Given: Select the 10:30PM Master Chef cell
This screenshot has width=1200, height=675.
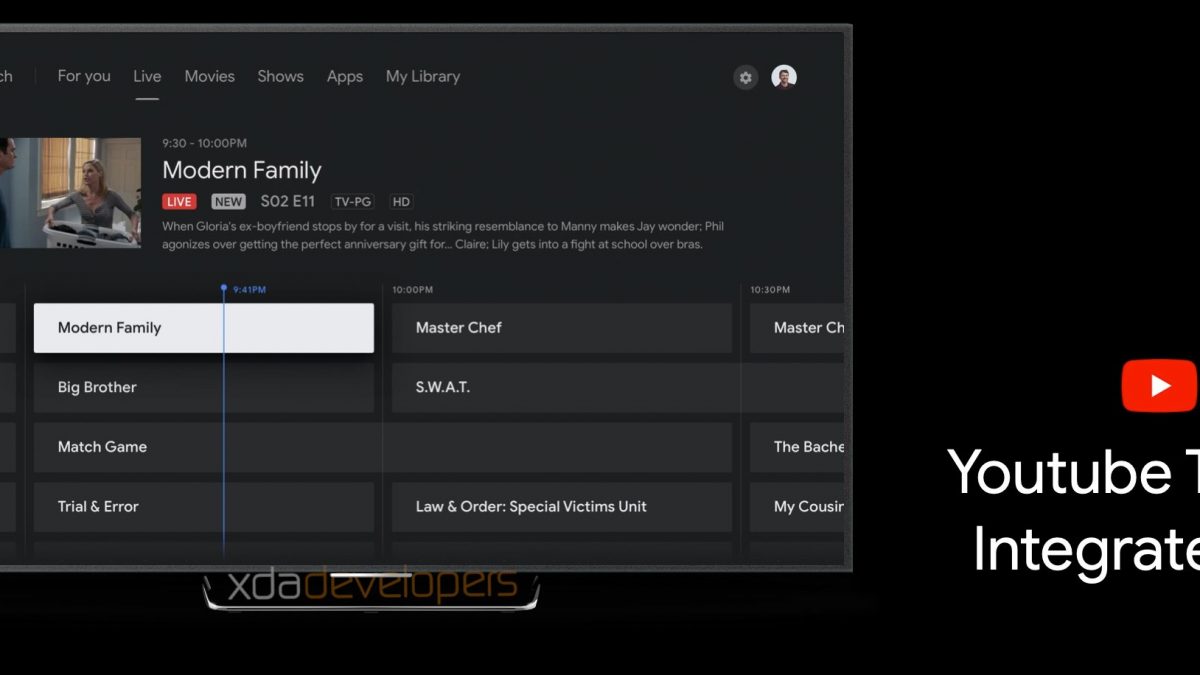Looking at the screenshot, I should click(x=799, y=328).
